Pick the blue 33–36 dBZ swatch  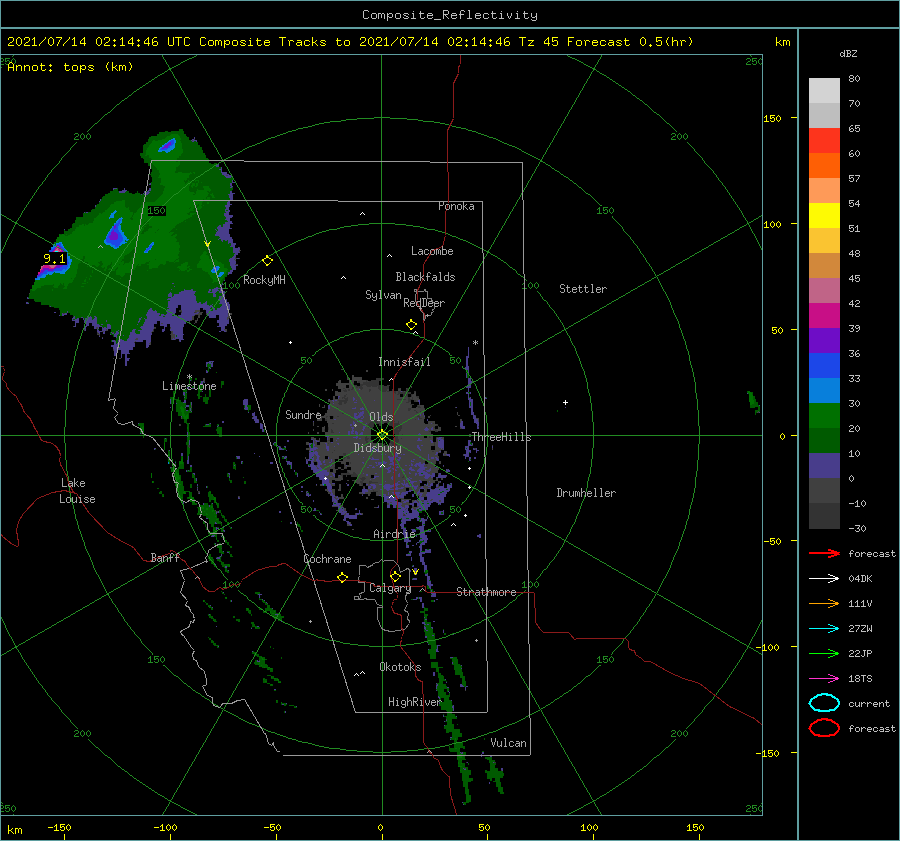(x=824, y=365)
